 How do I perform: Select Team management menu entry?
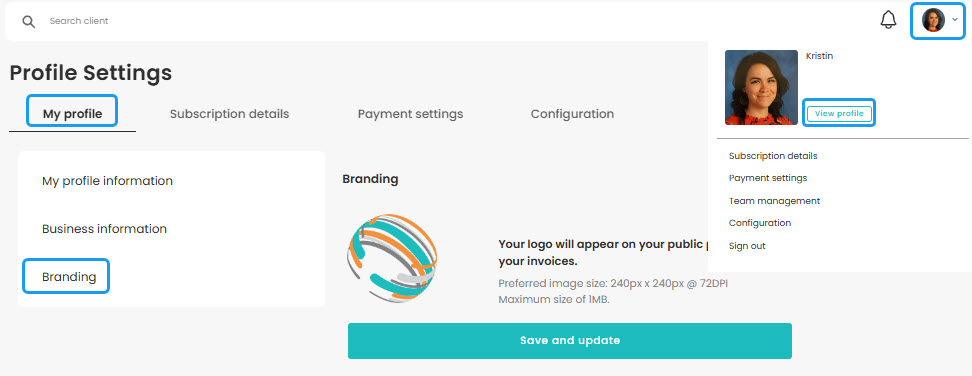pyautogui.click(x=774, y=201)
